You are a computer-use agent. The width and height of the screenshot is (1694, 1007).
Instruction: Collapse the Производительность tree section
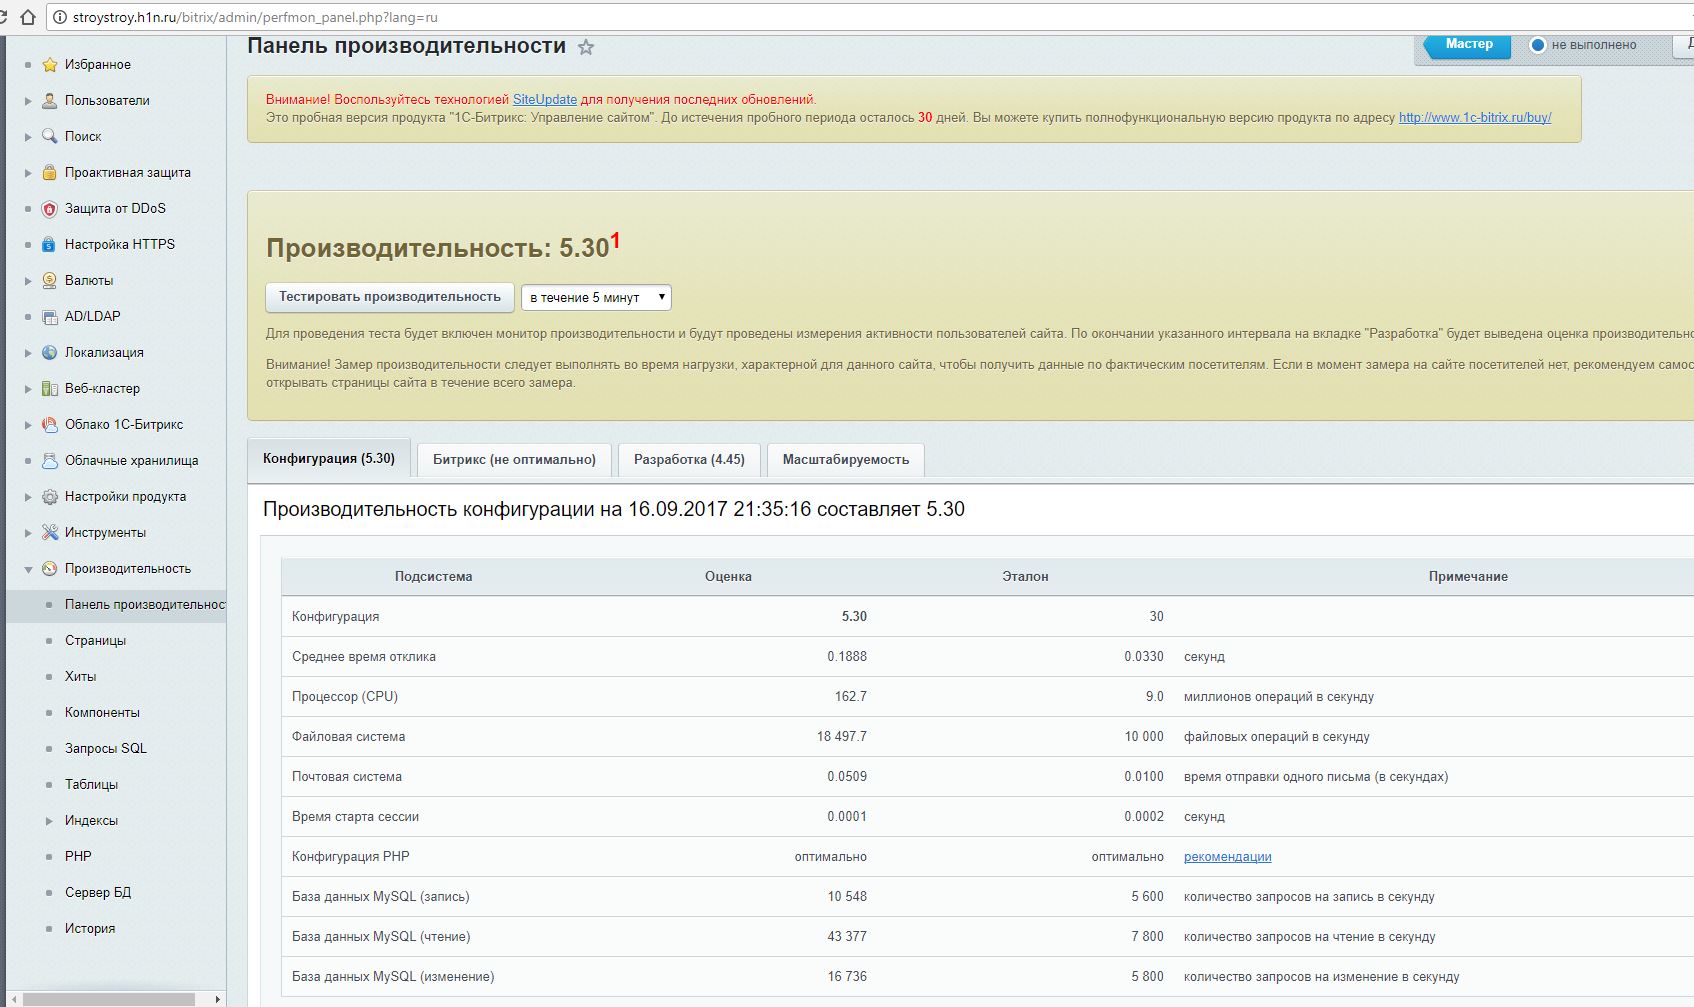click(28, 569)
